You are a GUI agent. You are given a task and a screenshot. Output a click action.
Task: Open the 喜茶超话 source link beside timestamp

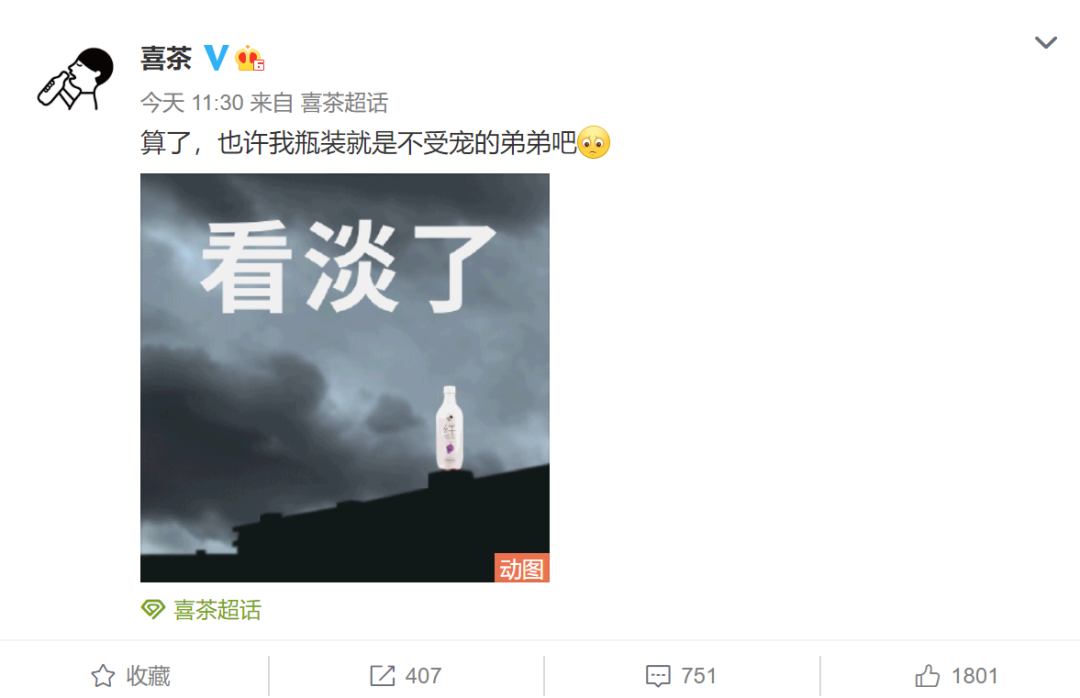click(344, 103)
